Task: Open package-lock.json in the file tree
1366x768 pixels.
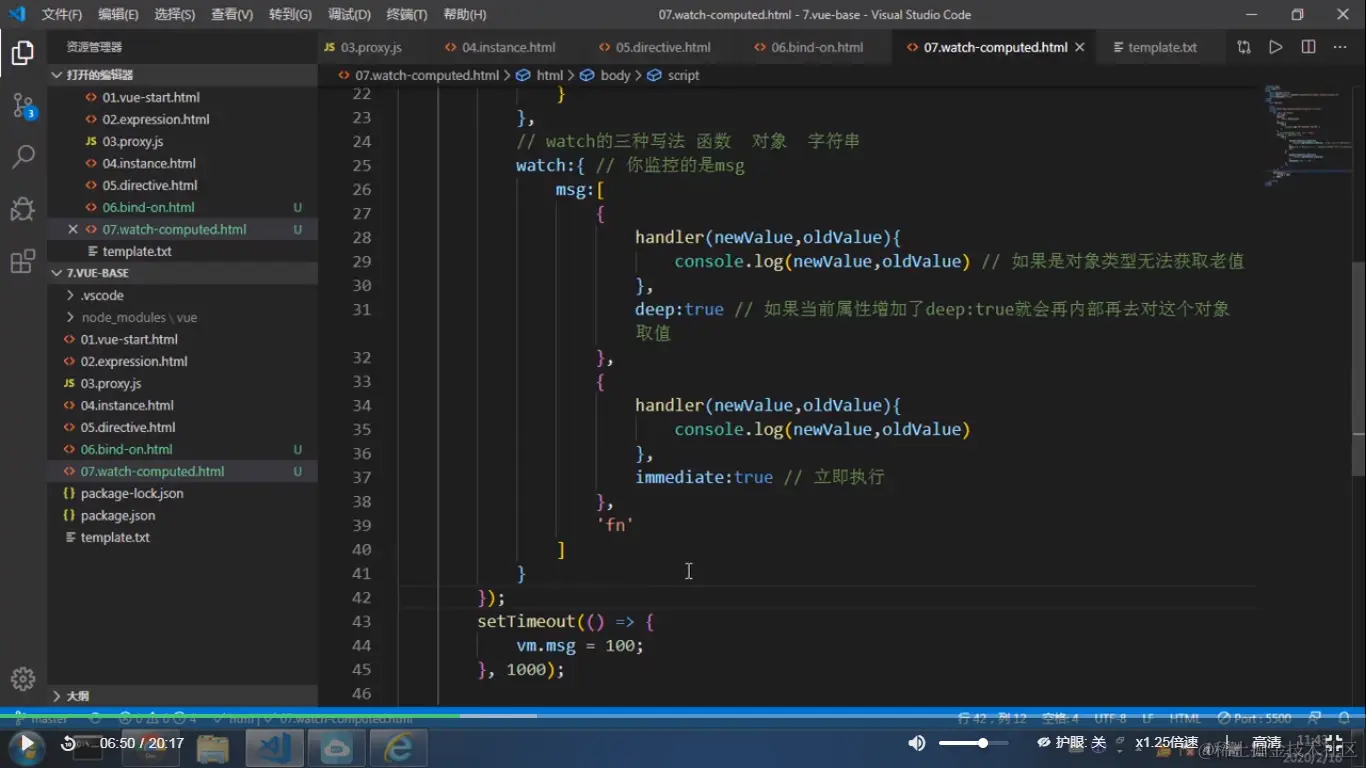Action: coord(183,493)
